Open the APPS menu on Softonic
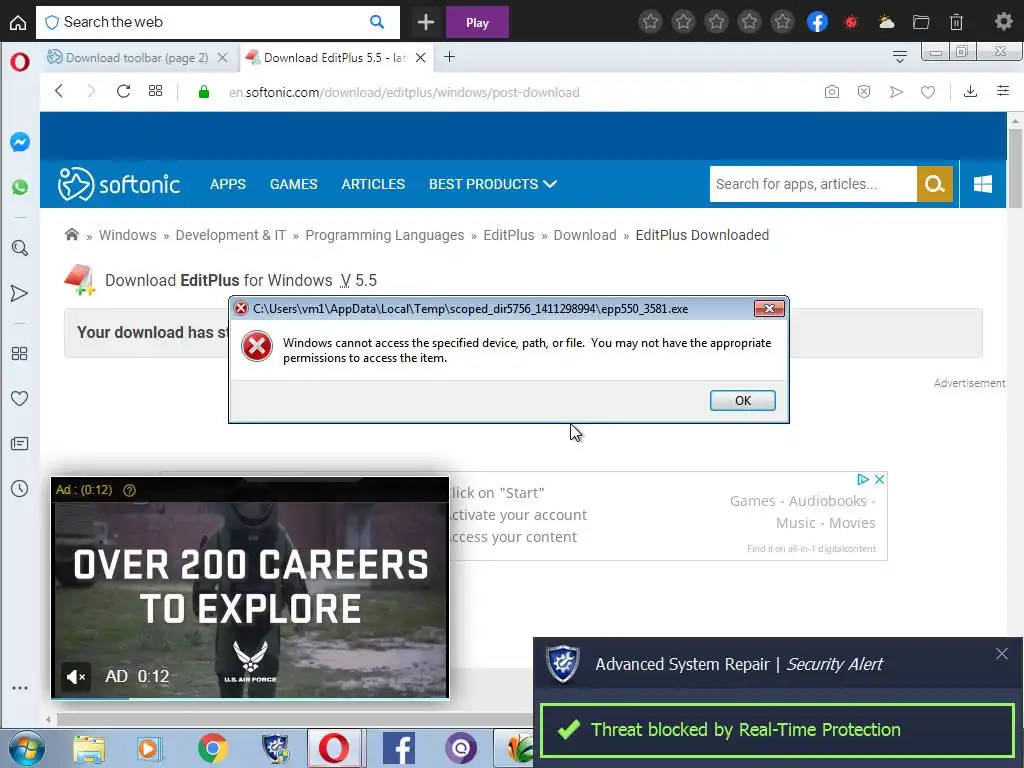The image size is (1024, 768). tap(228, 184)
